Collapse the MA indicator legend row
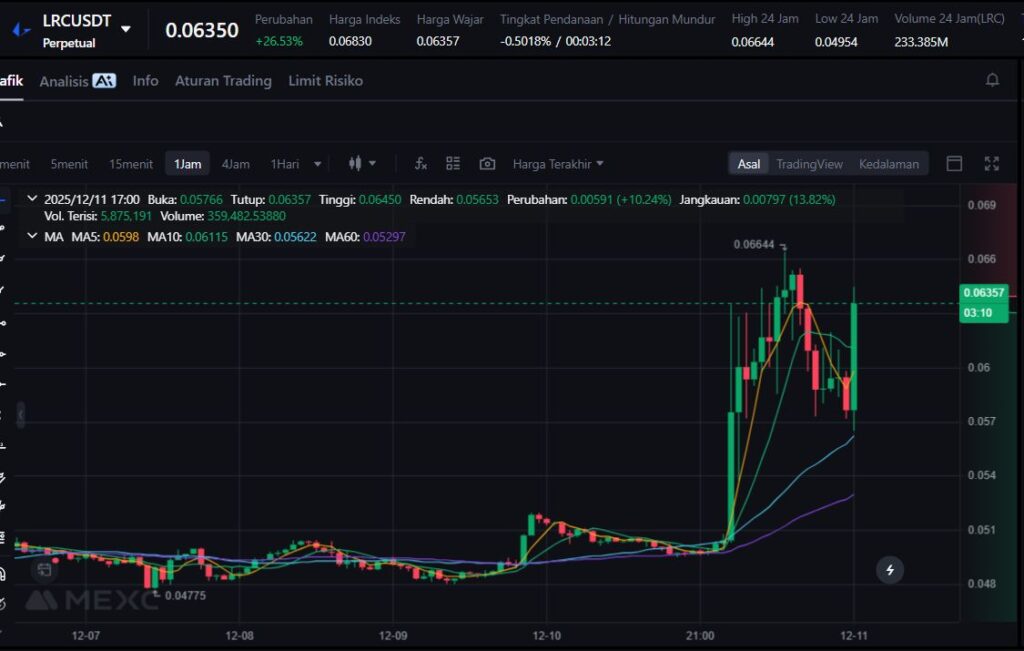The image size is (1024, 651). (32, 236)
